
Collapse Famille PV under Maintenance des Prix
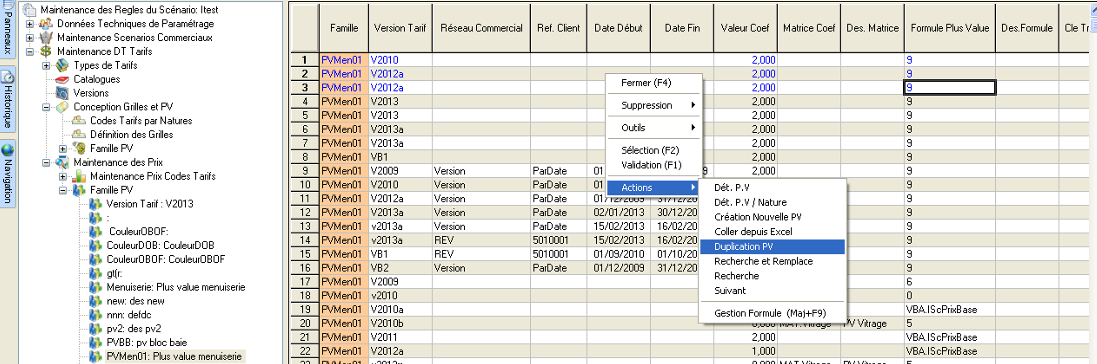(63, 190)
